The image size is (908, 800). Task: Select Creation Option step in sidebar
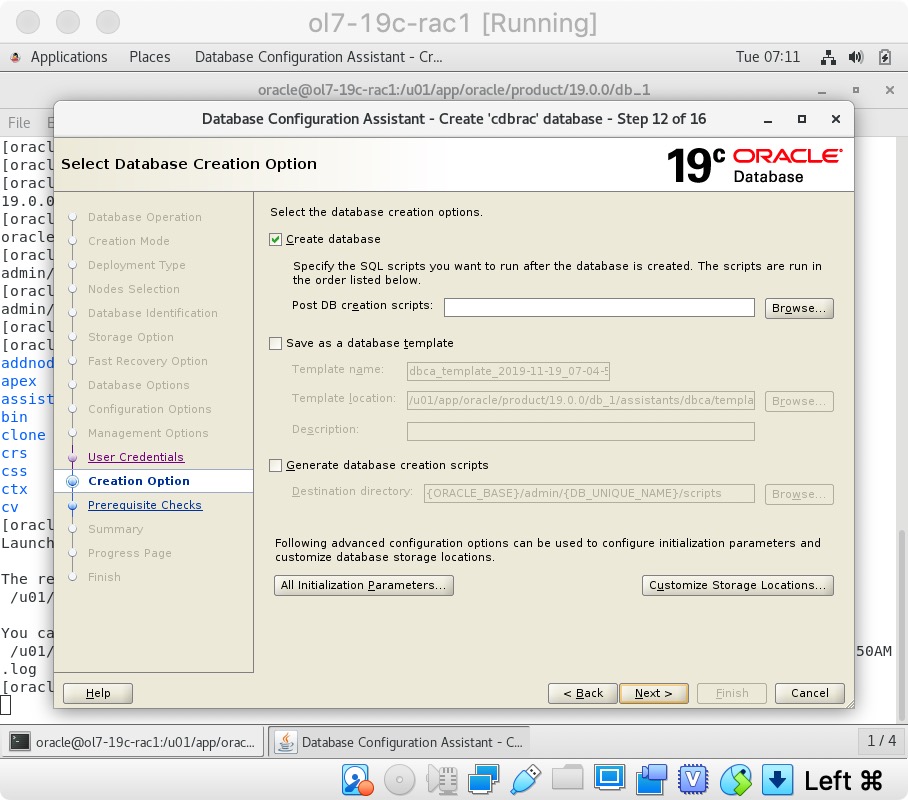click(x=138, y=481)
